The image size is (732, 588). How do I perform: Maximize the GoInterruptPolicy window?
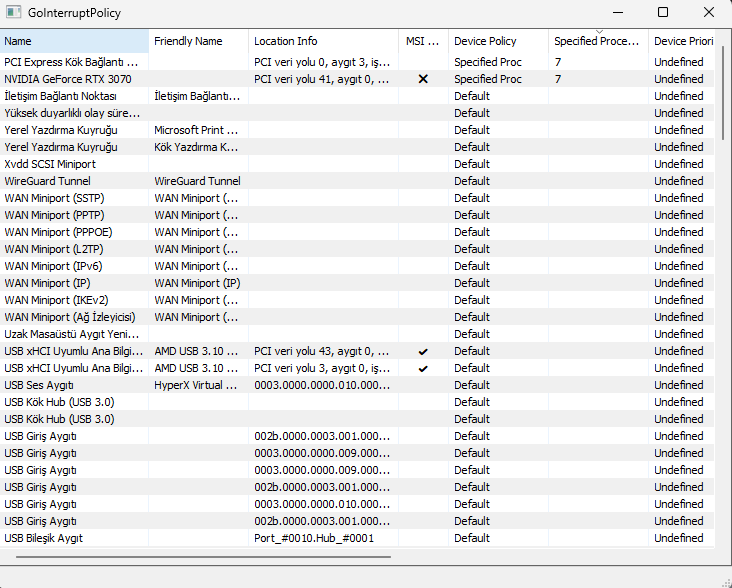pyautogui.click(x=662, y=13)
